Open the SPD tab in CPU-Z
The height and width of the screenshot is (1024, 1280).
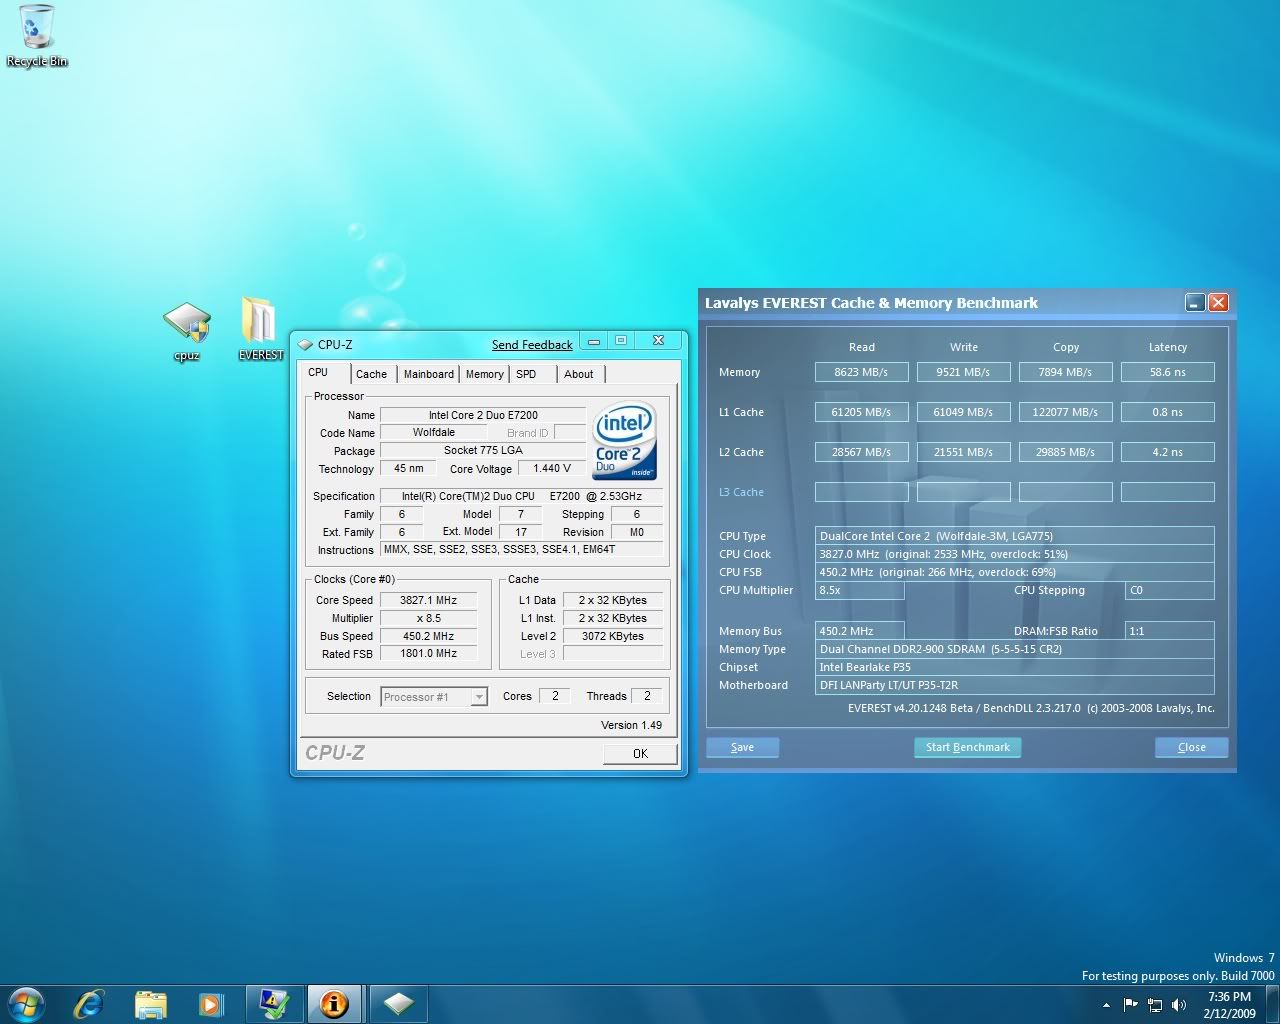(x=526, y=374)
